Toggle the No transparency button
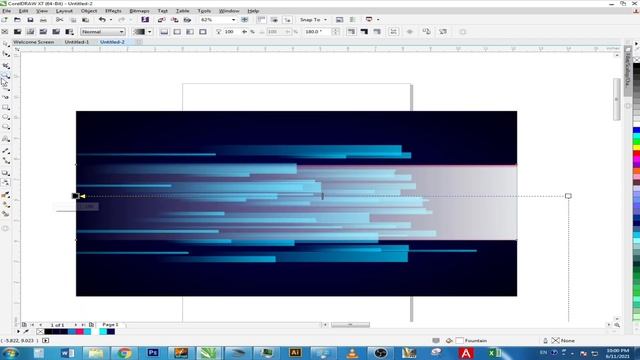The width and height of the screenshot is (640, 360). point(4,31)
